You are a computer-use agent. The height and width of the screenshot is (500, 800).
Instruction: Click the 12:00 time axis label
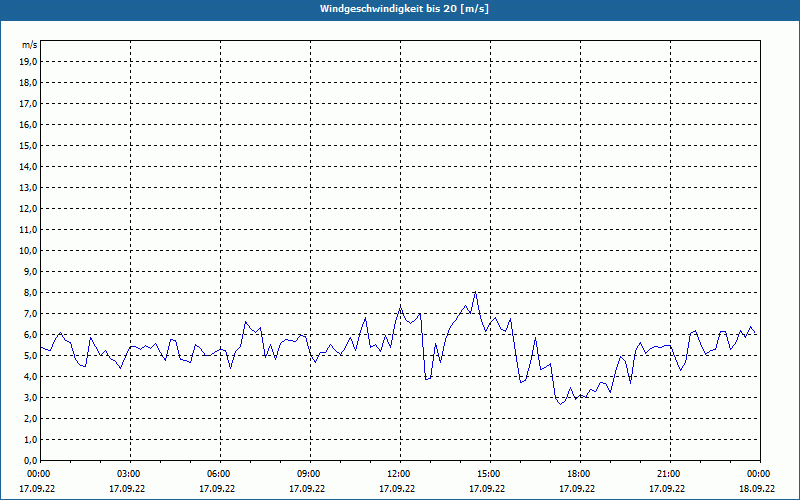point(399,474)
